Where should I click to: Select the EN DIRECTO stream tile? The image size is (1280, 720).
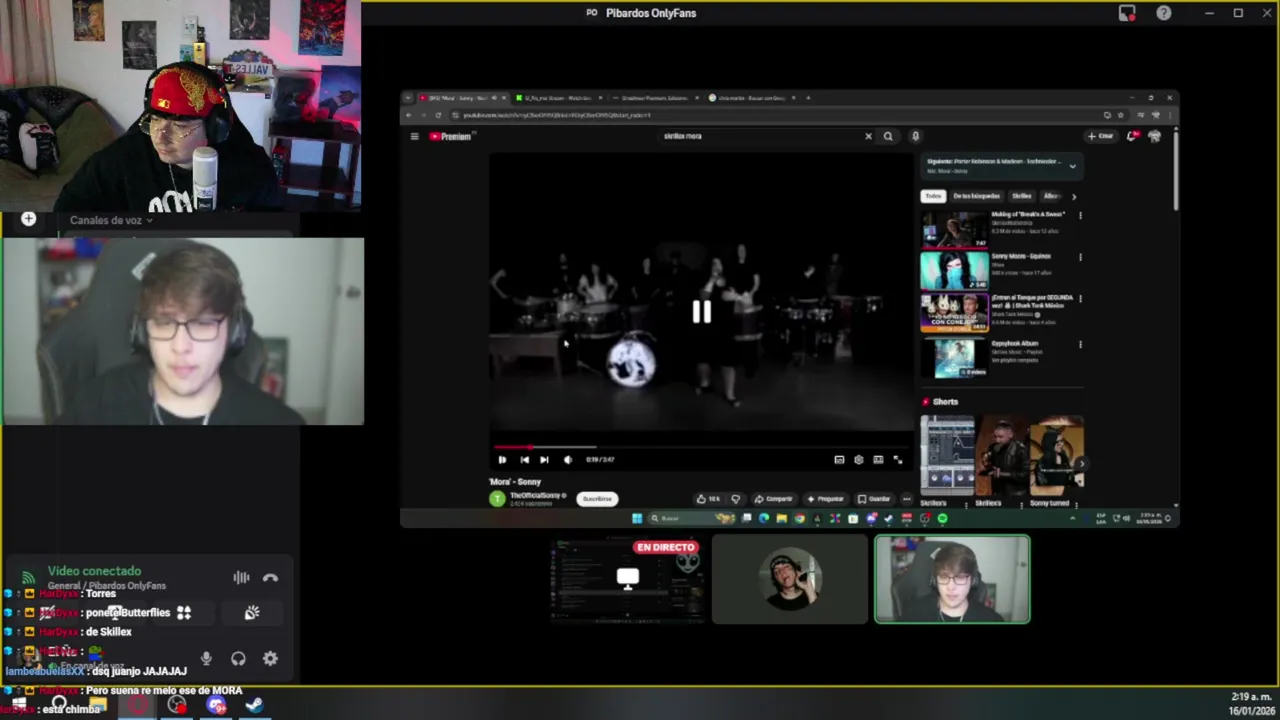[627, 579]
